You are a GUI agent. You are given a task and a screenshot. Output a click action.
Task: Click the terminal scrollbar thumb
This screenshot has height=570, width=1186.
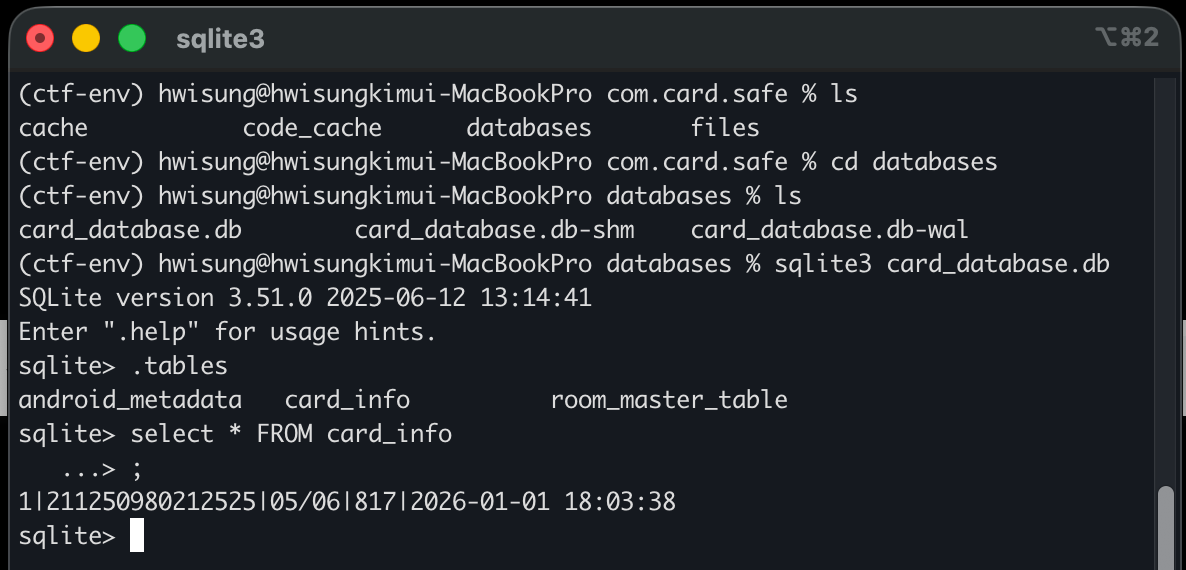[x=1165, y=526]
